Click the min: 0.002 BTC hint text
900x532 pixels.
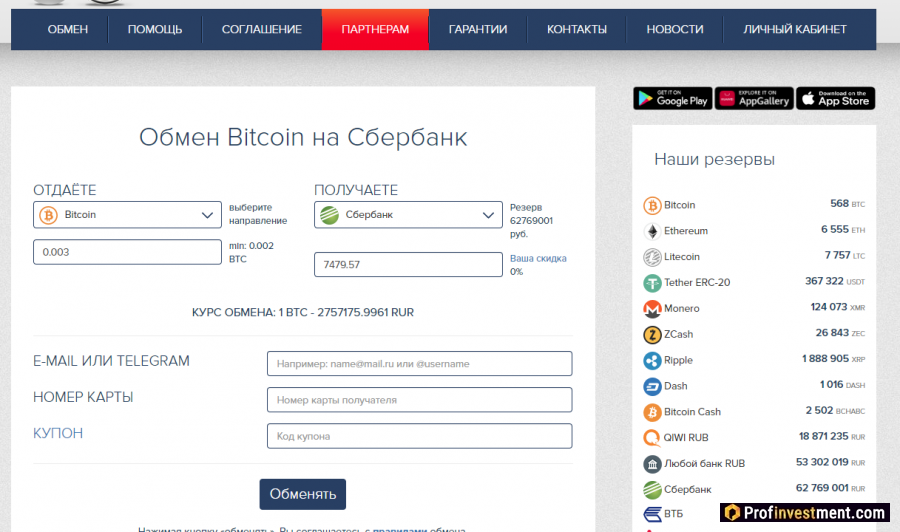251,252
